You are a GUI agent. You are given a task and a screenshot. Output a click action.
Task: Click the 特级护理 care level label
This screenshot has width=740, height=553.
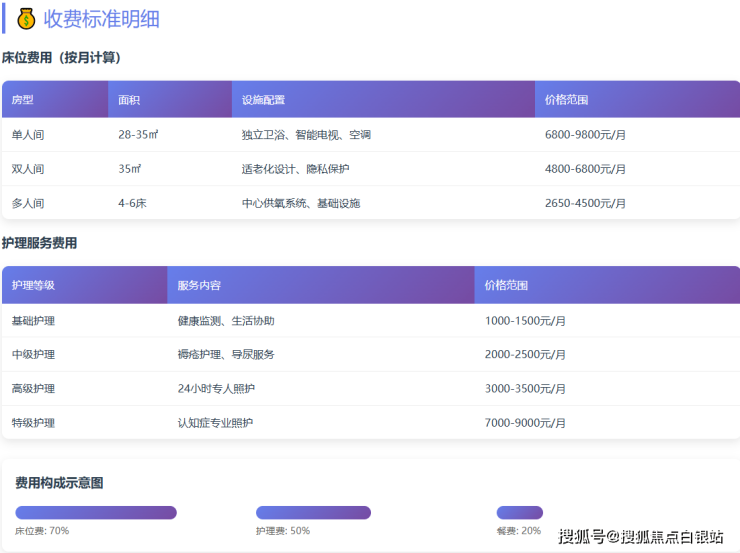33,423
